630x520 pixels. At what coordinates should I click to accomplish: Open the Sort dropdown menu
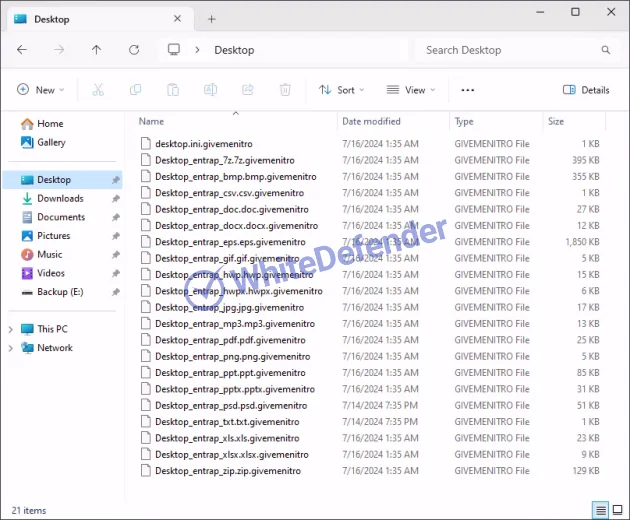click(x=343, y=90)
